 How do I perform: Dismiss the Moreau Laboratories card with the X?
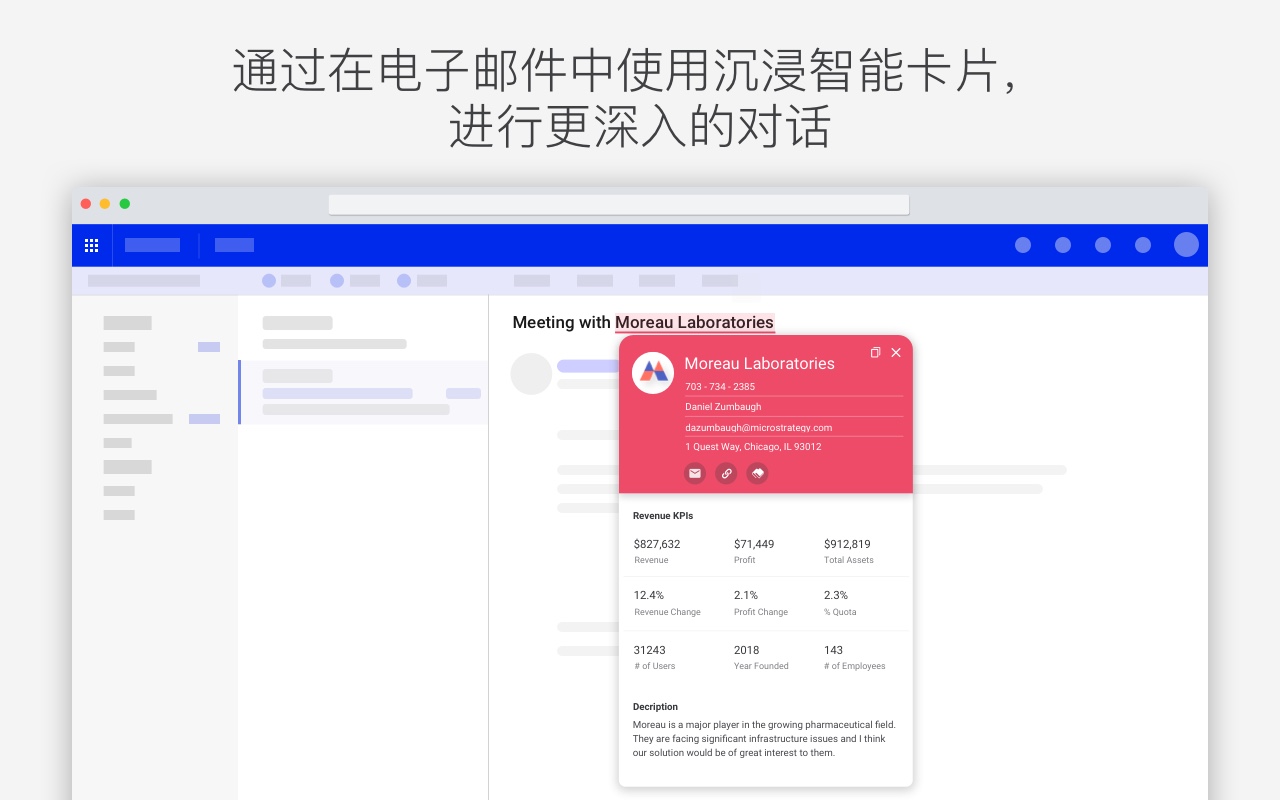896,352
